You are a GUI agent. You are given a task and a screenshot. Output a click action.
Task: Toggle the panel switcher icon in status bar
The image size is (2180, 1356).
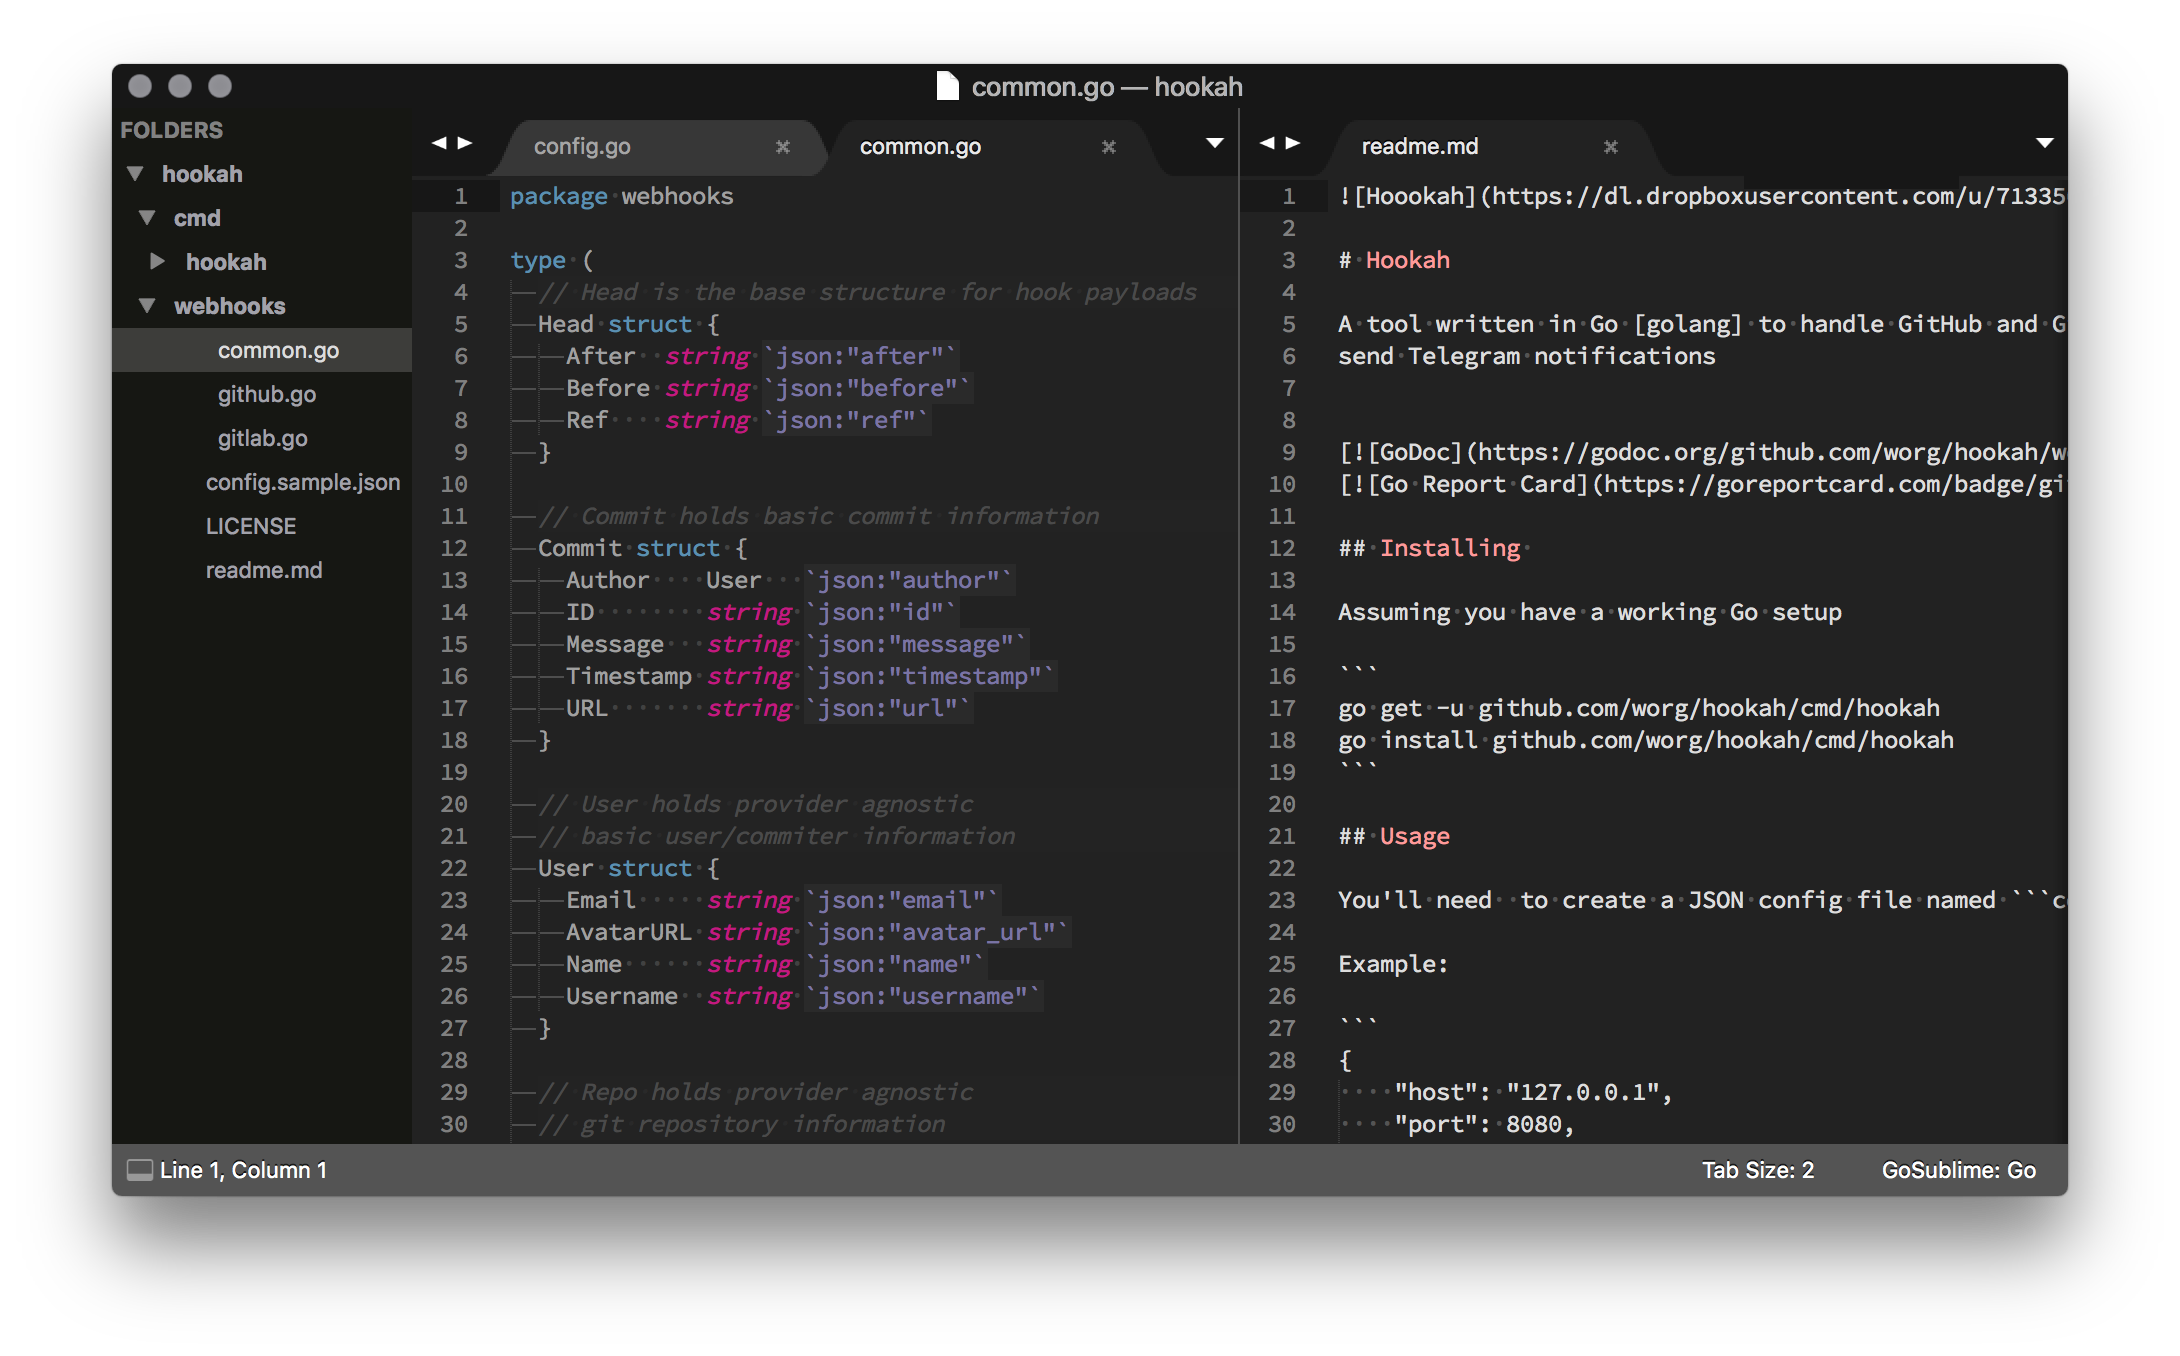(140, 1169)
